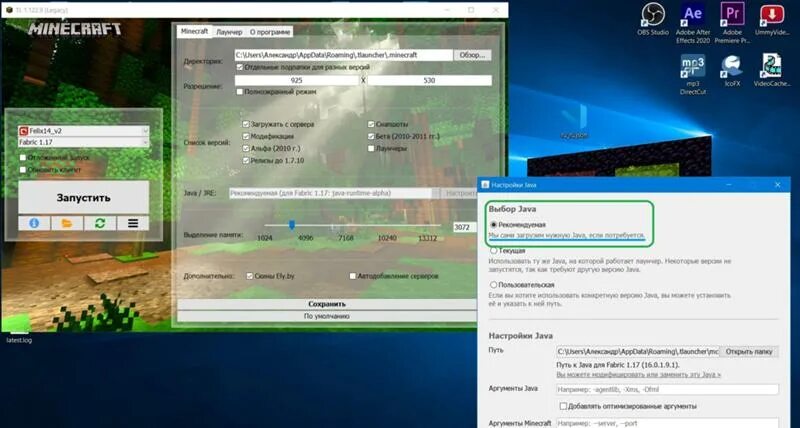Click the directory path input field
Image resolution: width=800 pixels, height=428 pixels.
tap(343, 55)
